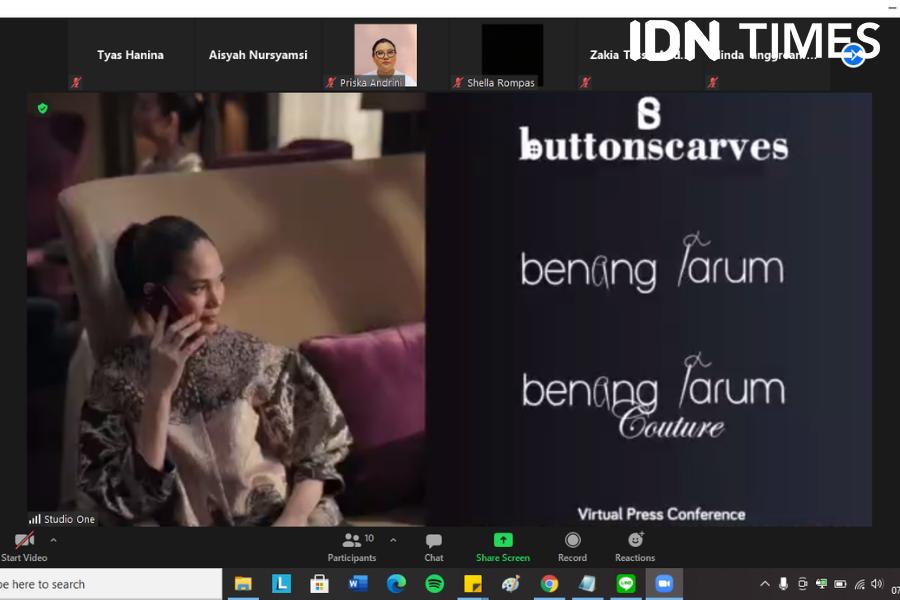Open Microsoft Store from the taskbar
900x600 pixels.
tap(320, 584)
